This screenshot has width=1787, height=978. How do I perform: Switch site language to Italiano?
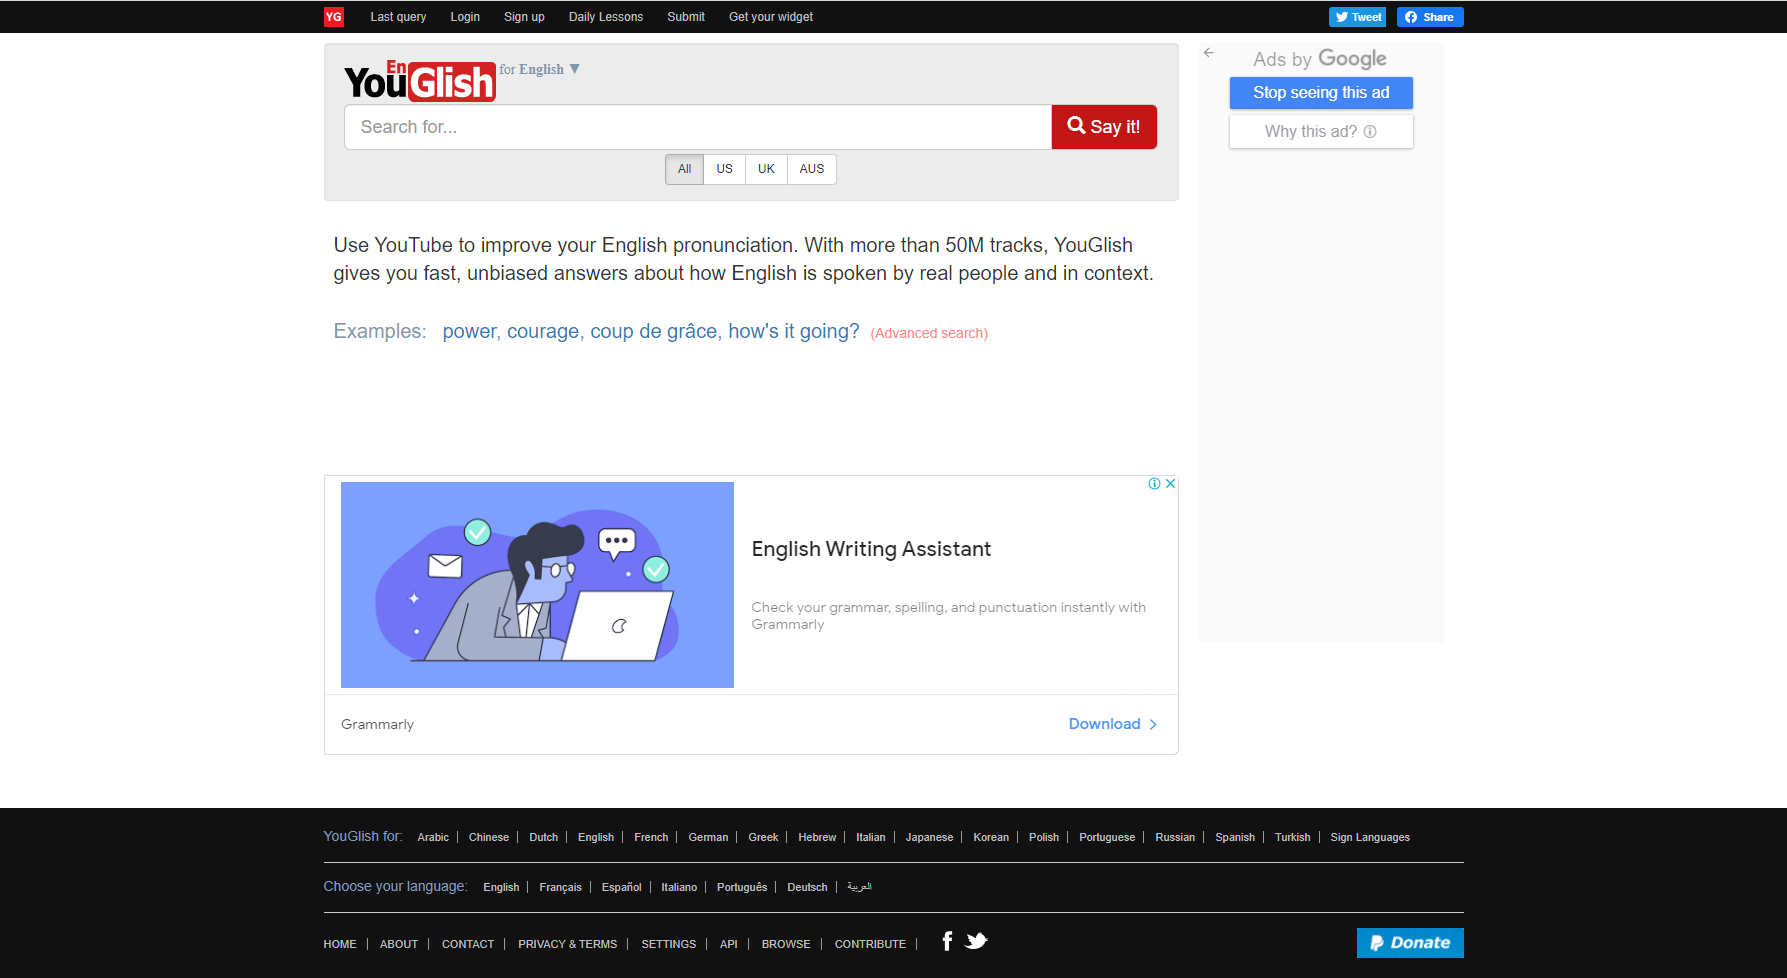[x=679, y=888]
